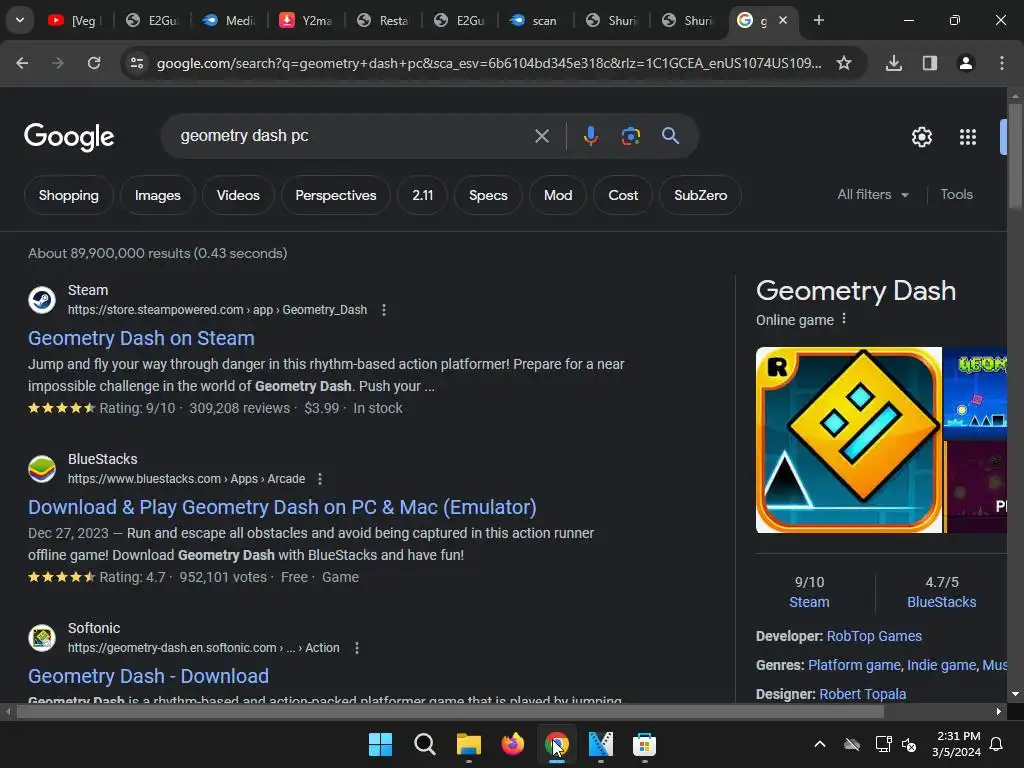This screenshot has width=1024, height=768.
Task: Open Geometry Dash - Download Softonic link
Action: [148, 677]
